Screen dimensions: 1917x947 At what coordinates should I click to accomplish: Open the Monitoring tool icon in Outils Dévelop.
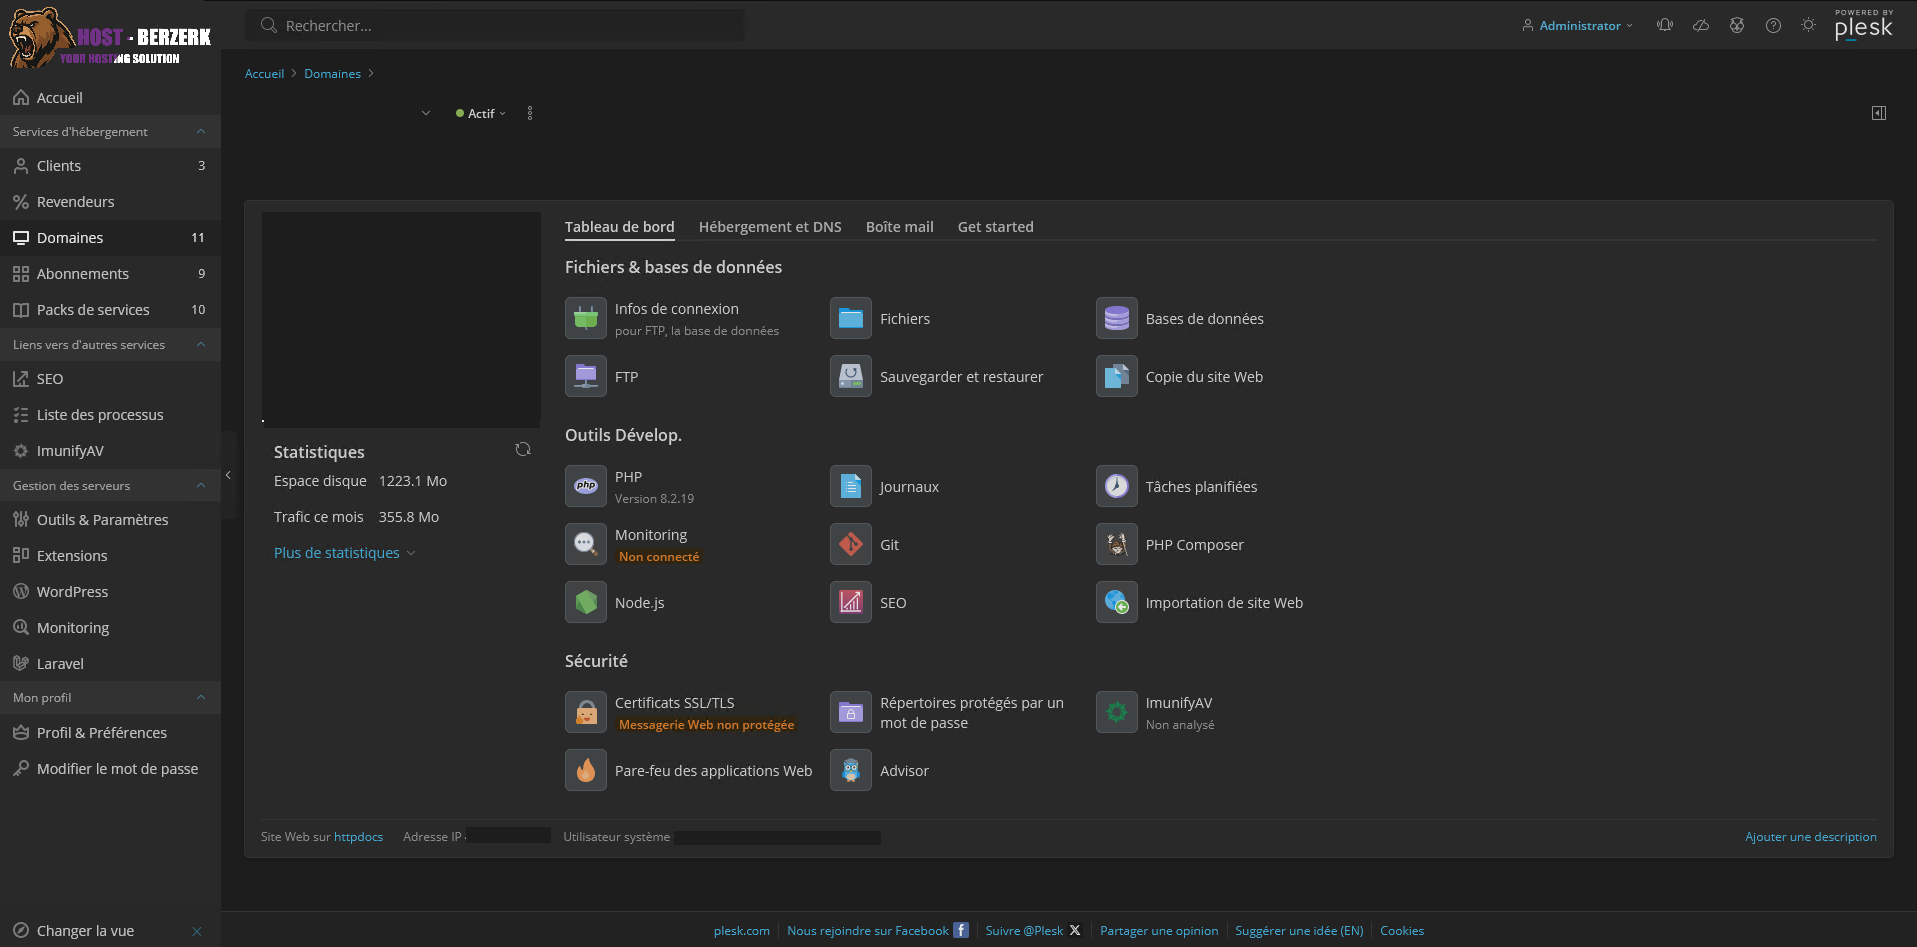tap(586, 545)
